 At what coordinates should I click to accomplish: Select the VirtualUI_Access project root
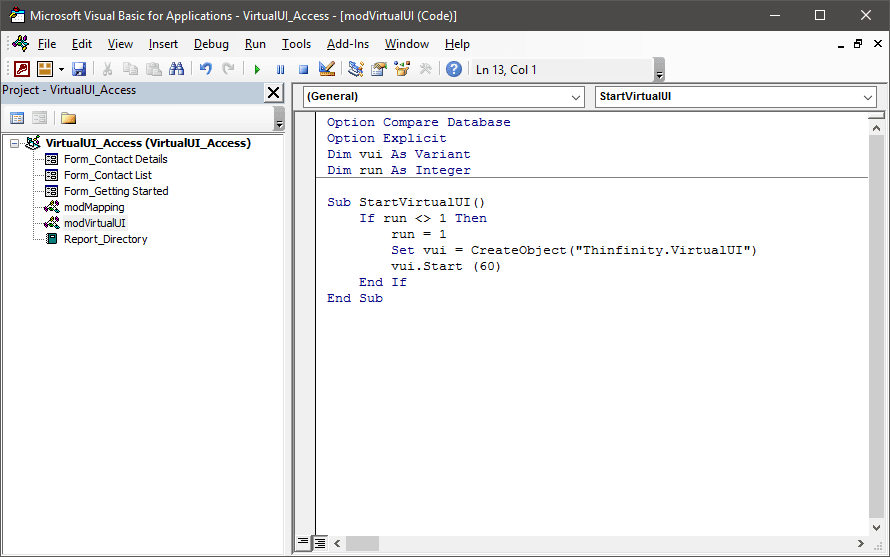click(148, 143)
